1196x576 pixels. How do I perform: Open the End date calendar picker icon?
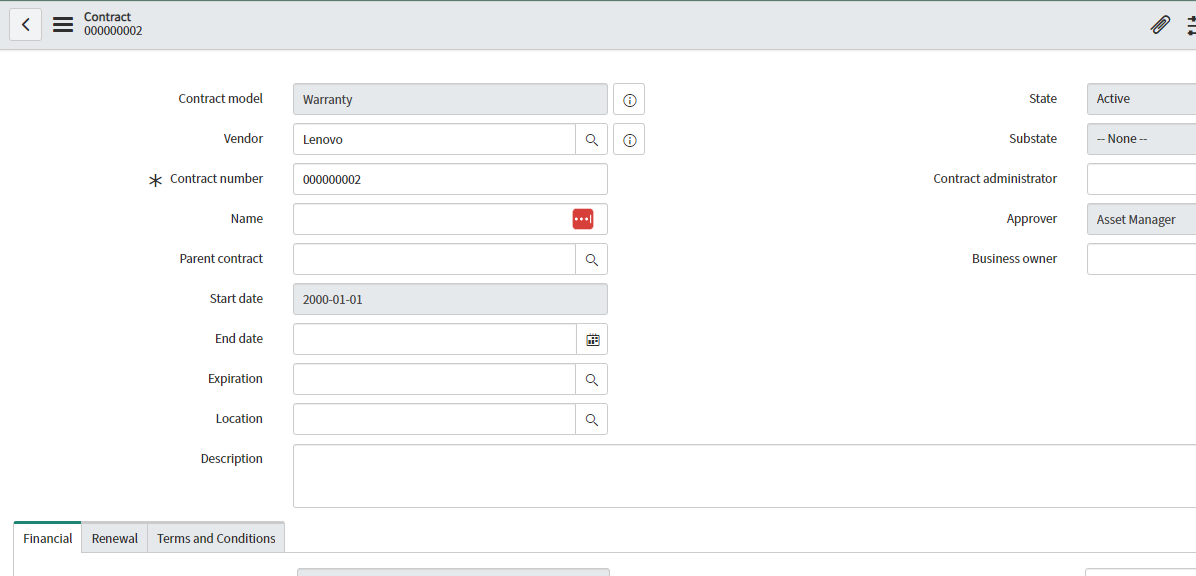click(592, 339)
